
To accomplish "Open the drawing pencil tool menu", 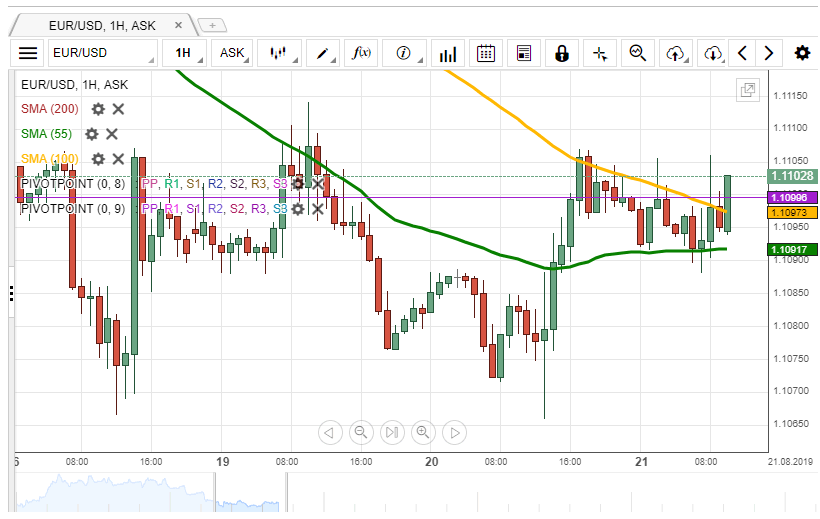I will (324, 53).
